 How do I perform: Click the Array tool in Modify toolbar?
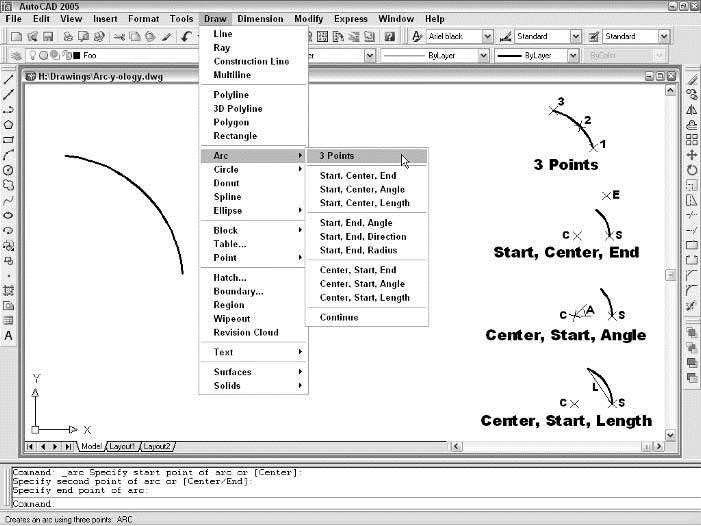point(692,140)
